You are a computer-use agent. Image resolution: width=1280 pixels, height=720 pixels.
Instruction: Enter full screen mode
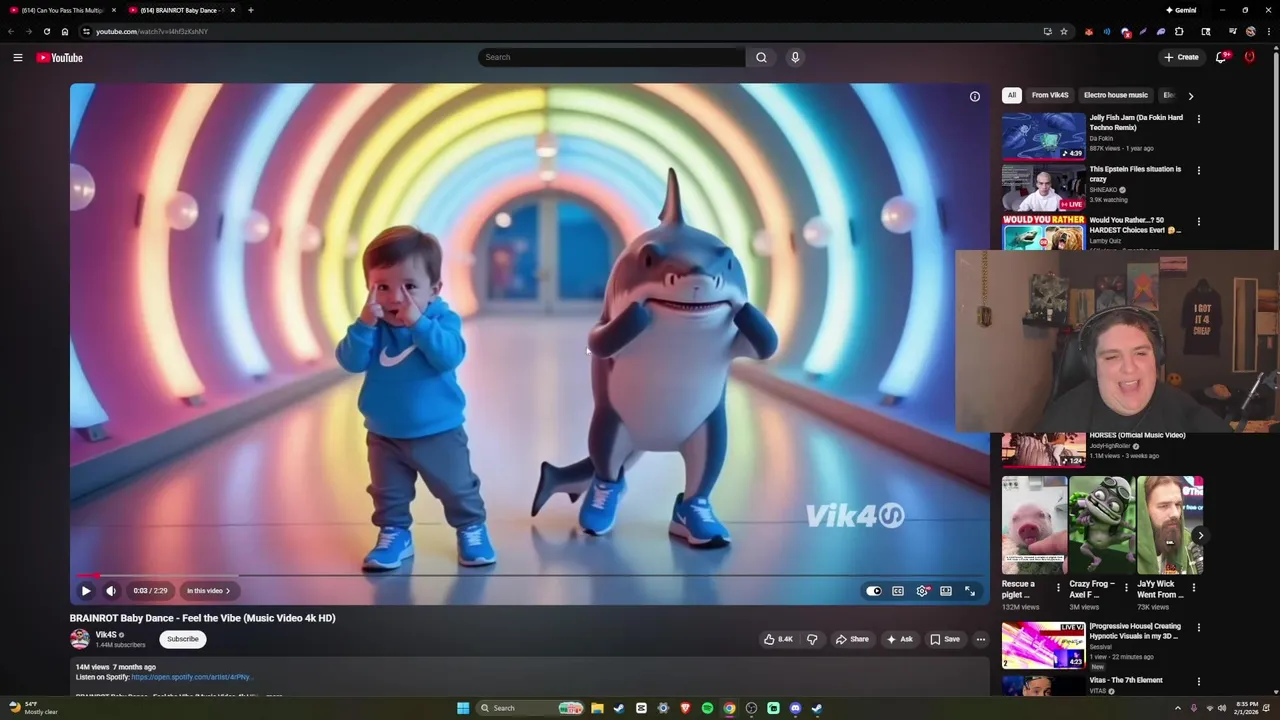click(x=970, y=591)
